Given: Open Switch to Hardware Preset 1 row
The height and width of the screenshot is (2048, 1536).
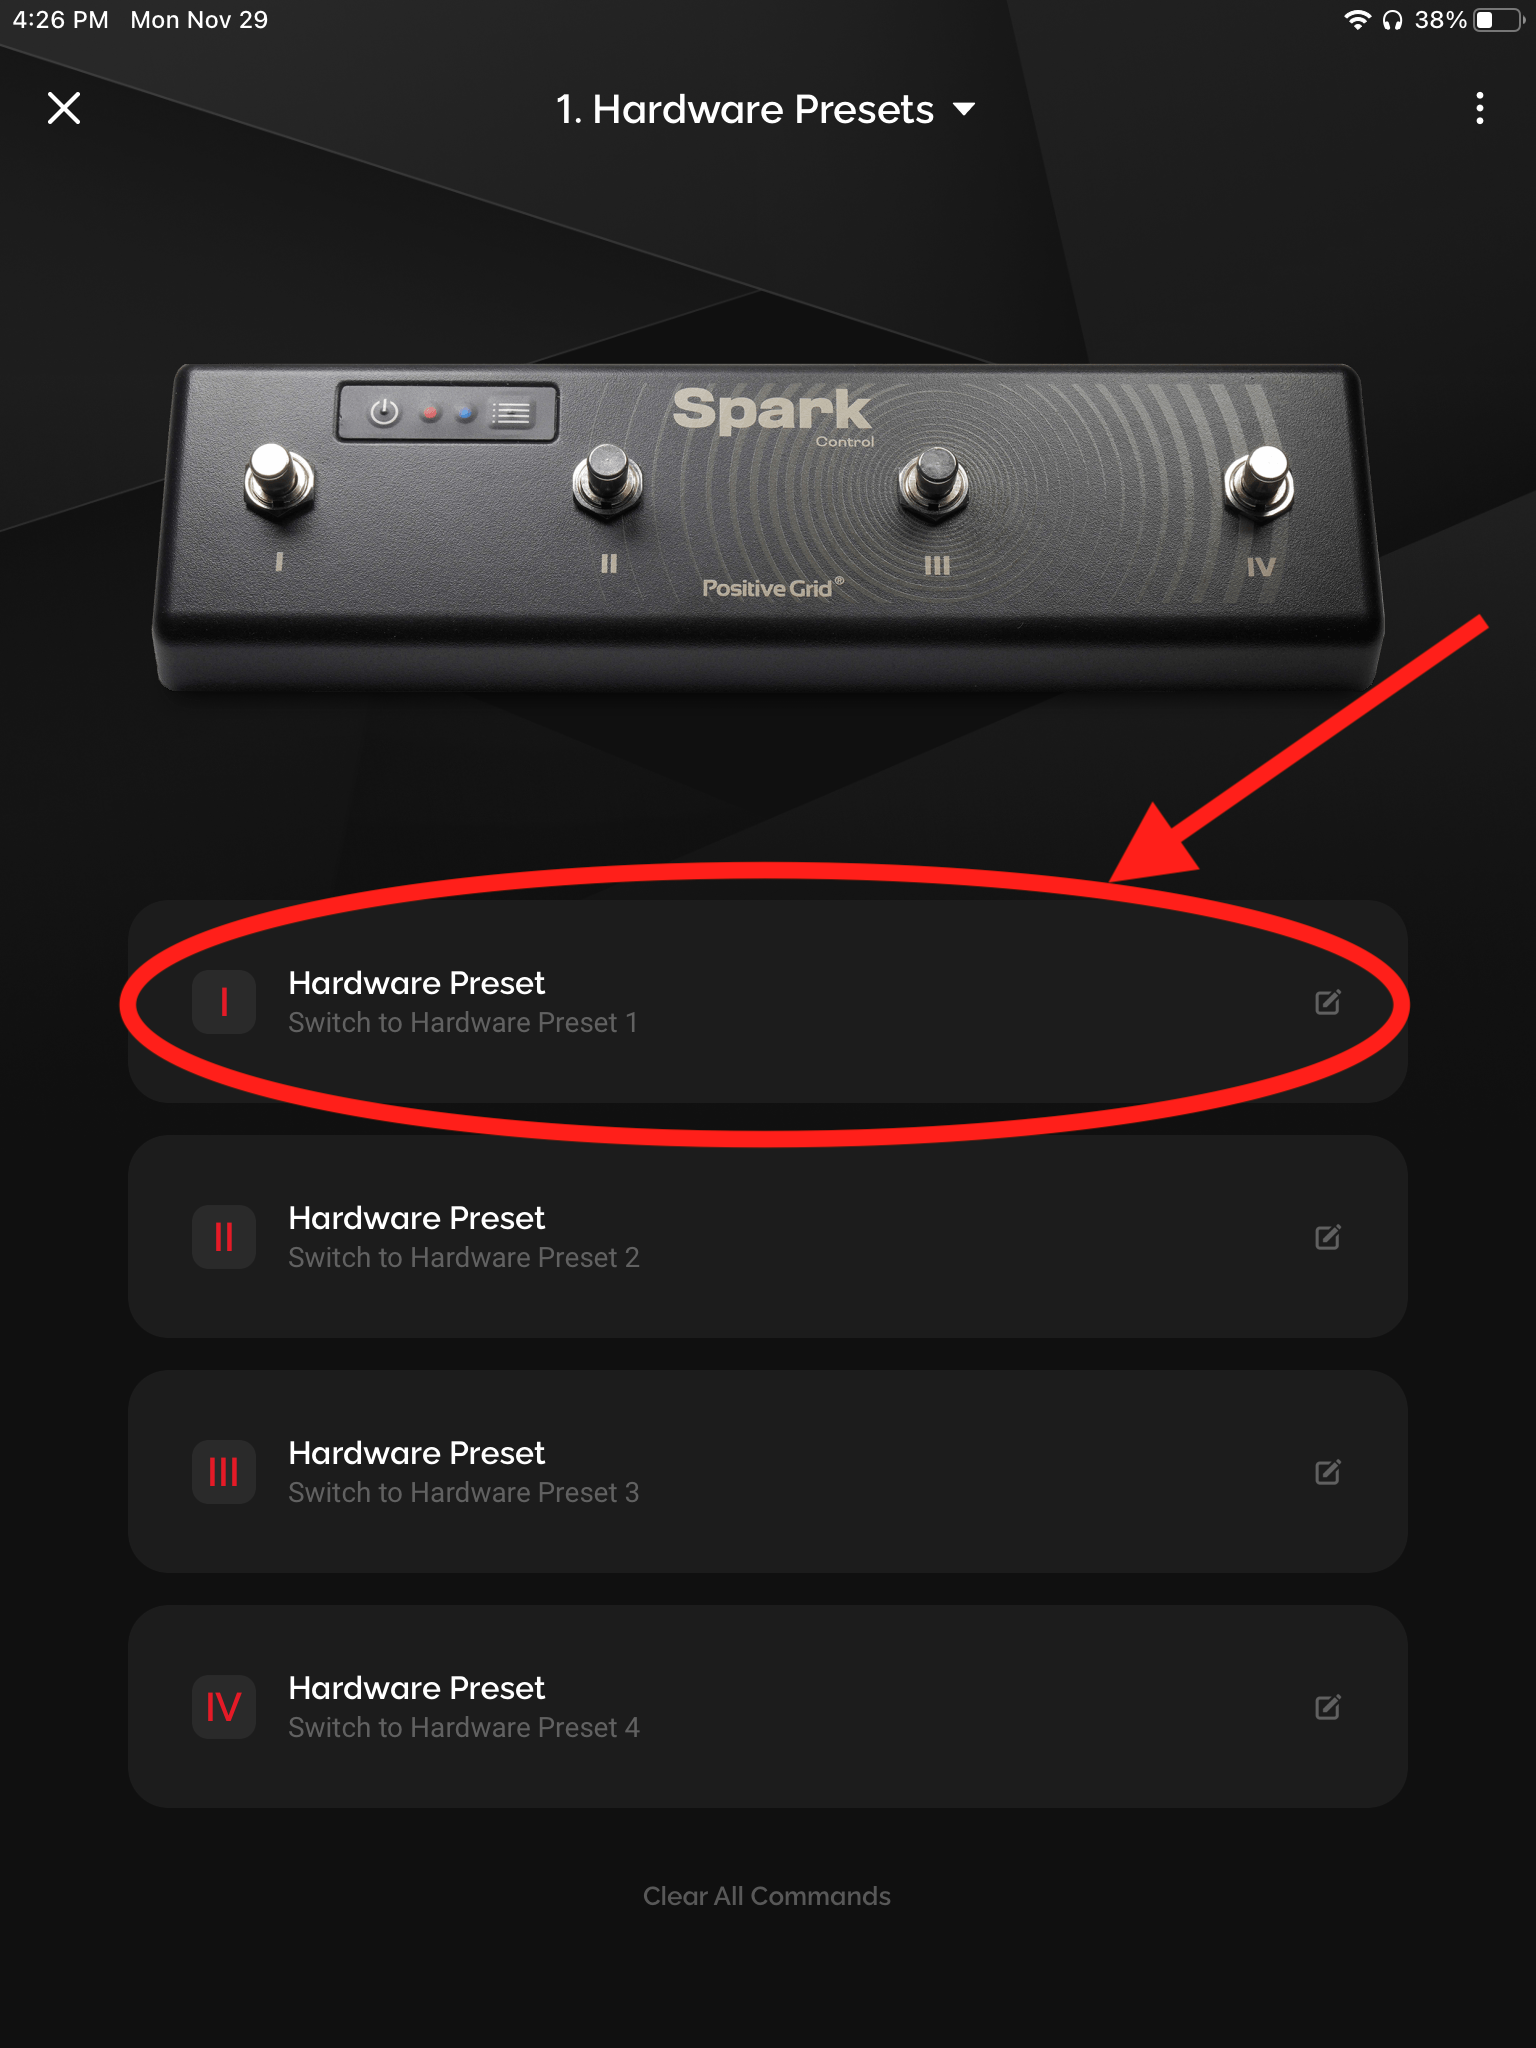Looking at the screenshot, I should click(x=768, y=1002).
